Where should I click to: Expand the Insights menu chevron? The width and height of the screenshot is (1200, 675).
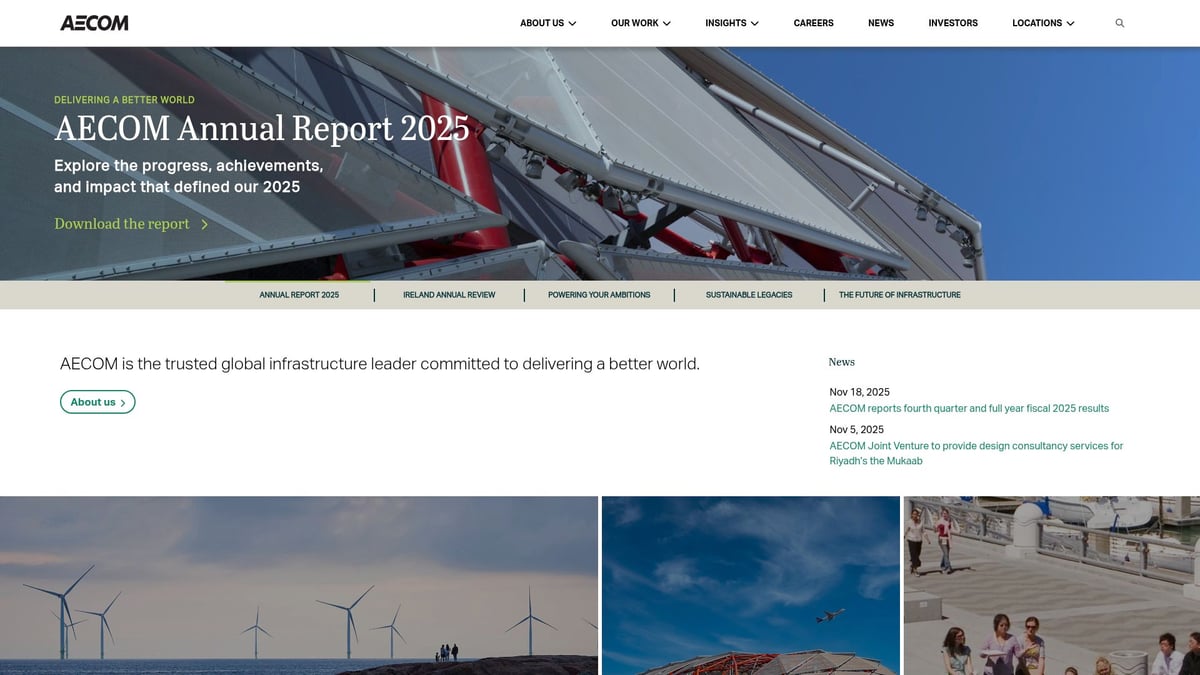(755, 23)
